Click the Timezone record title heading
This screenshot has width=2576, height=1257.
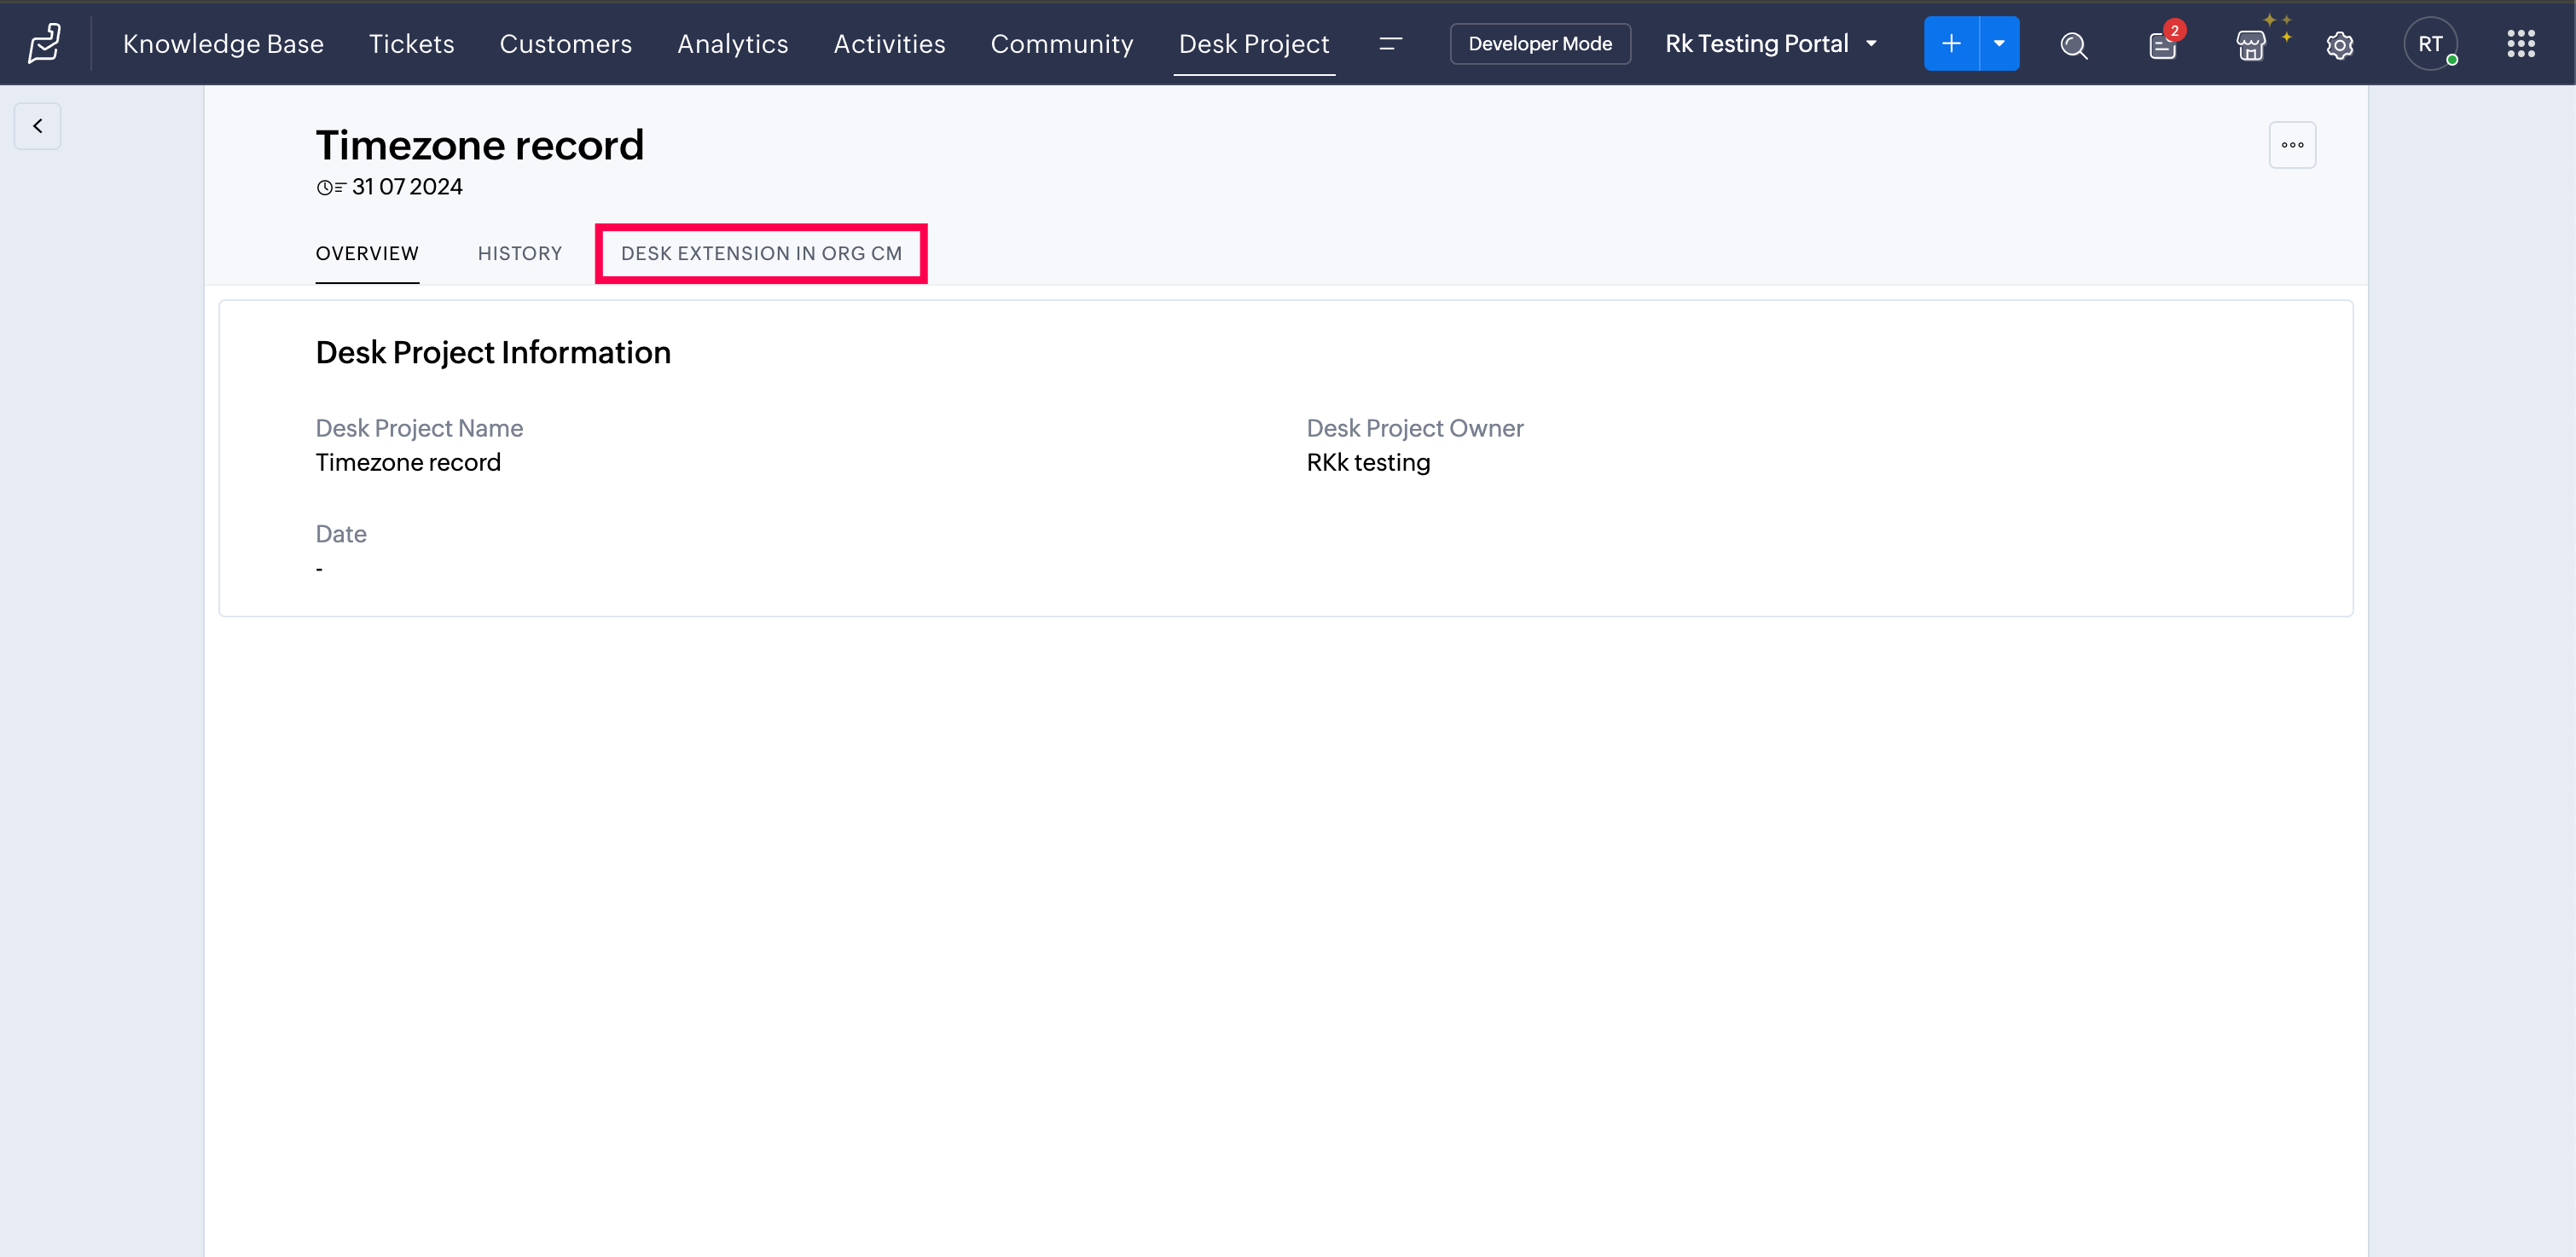coord(480,145)
